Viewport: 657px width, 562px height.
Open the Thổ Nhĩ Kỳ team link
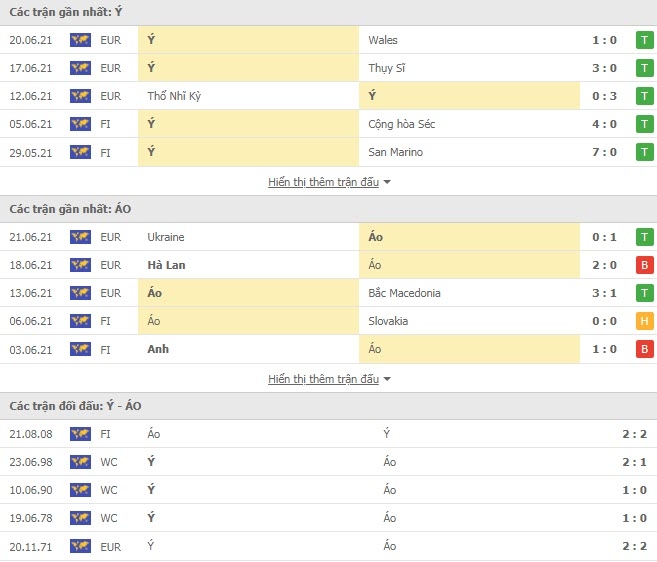coord(174,96)
